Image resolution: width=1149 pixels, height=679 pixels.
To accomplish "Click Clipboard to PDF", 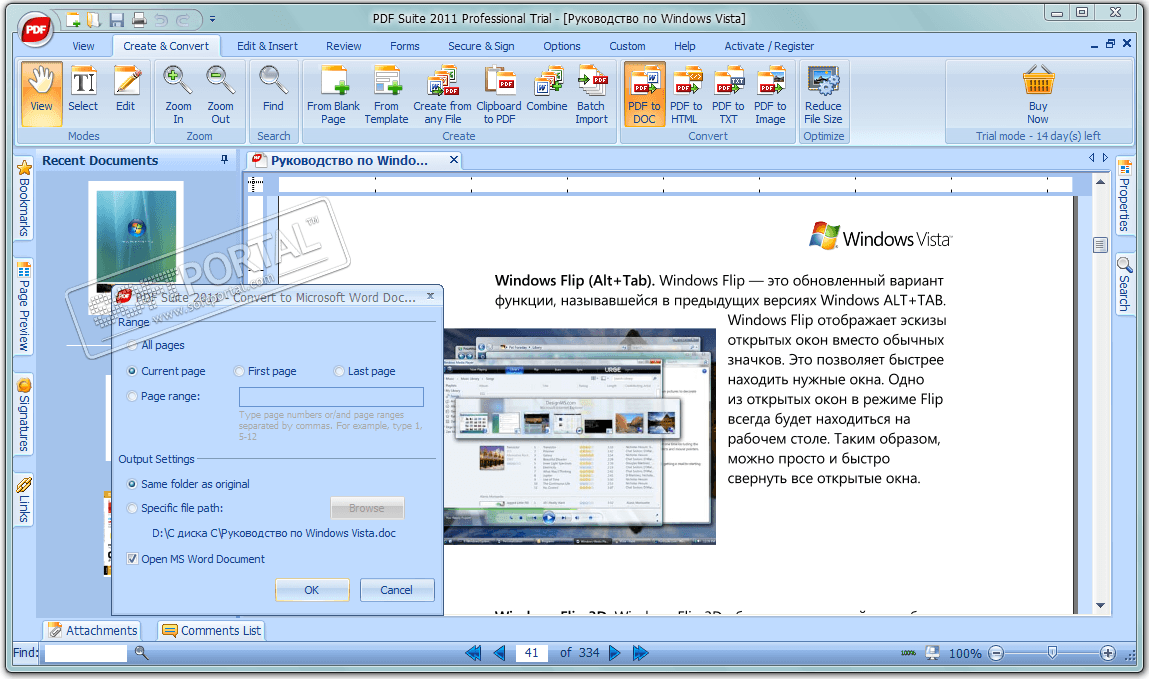I will click(499, 93).
